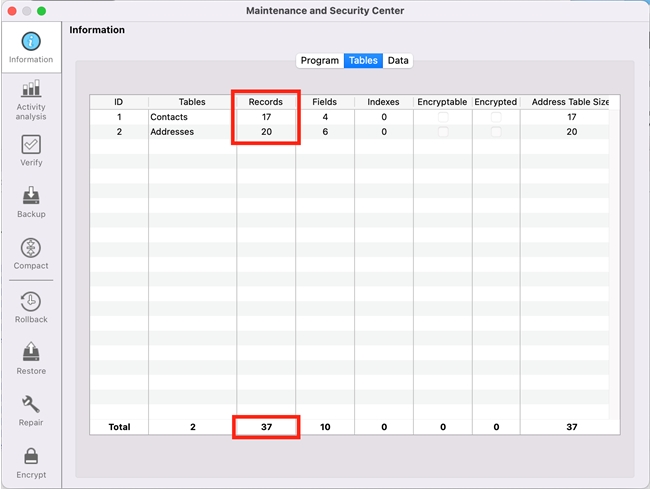This screenshot has width=650, height=489.
Task: Toggle Encrypted checkbox for Addresses table
Action: [x=496, y=132]
